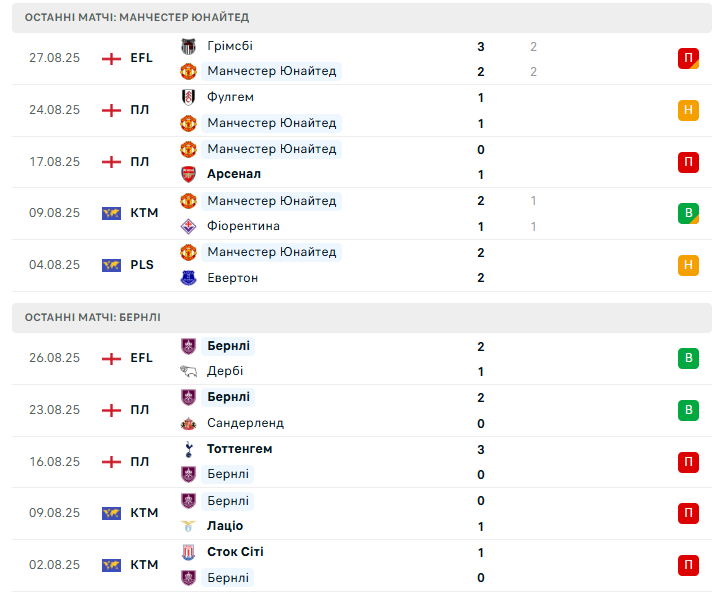Click England flag on 27.08.25 EFL match
721x595 pixels.
click(x=111, y=58)
